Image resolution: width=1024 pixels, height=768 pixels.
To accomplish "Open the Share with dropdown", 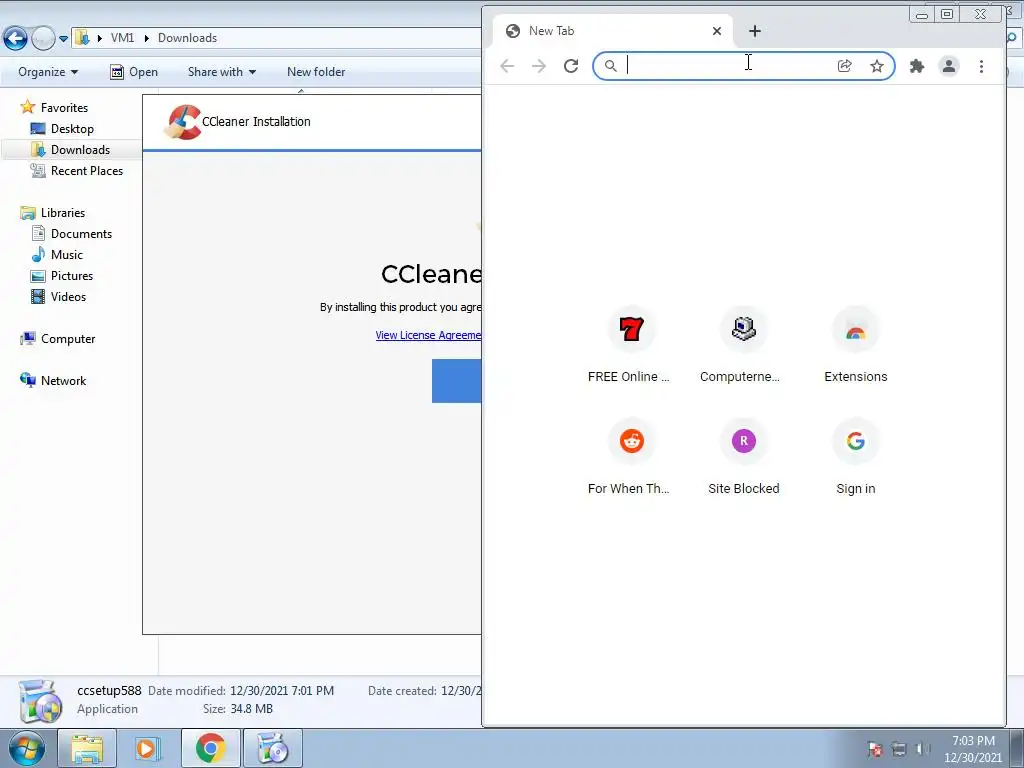I will click(x=222, y=72).
